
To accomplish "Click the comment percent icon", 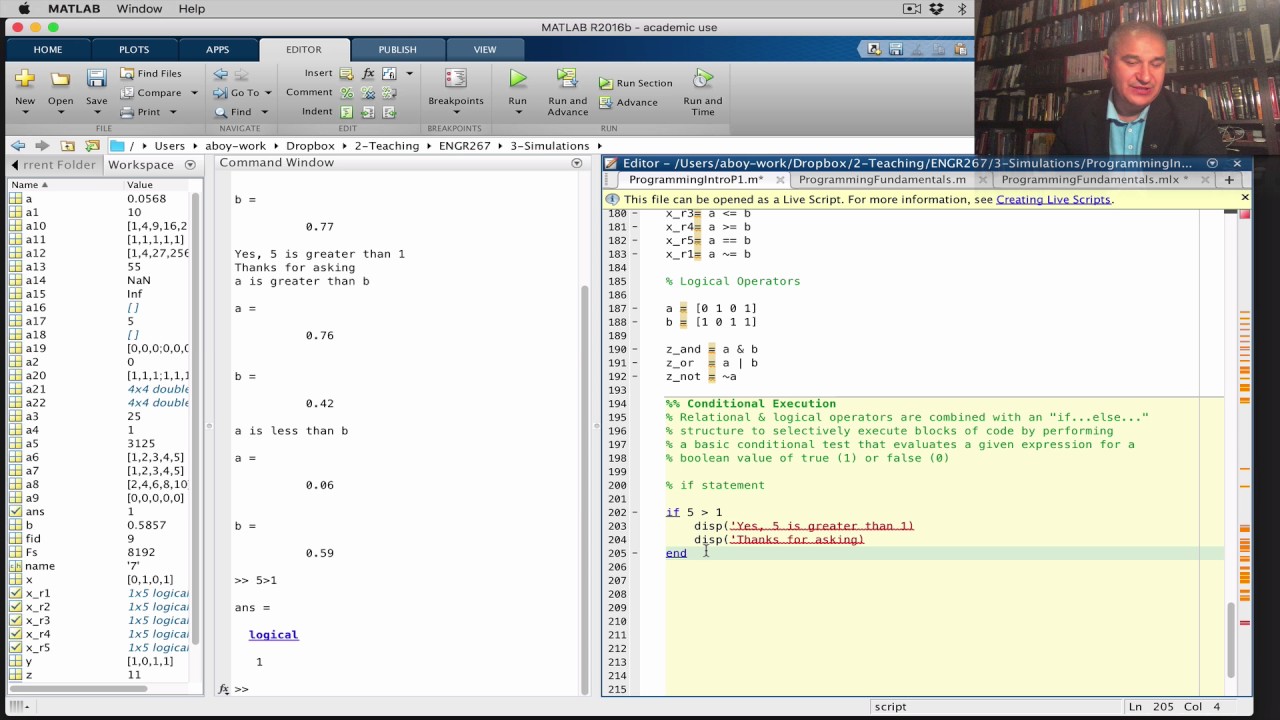I will [346, 93].
